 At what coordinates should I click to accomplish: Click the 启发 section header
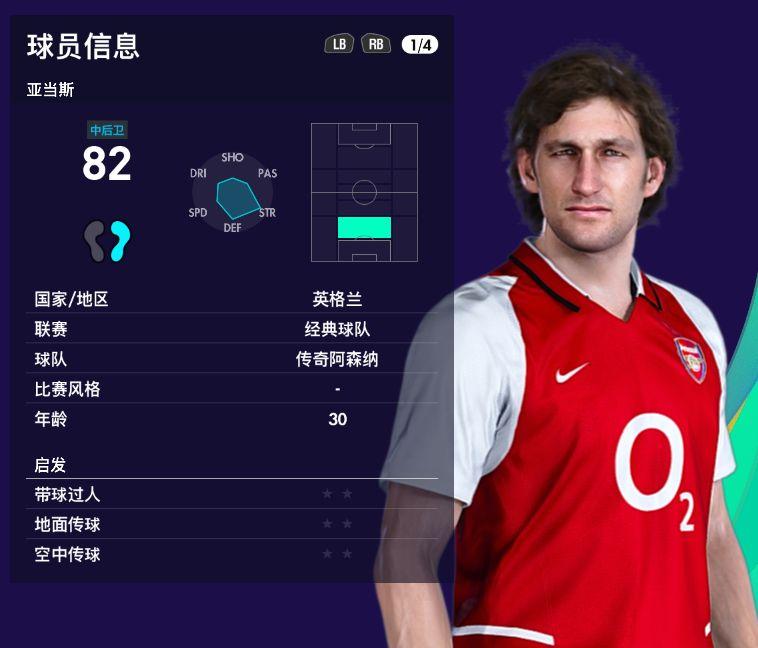(50, 465)
